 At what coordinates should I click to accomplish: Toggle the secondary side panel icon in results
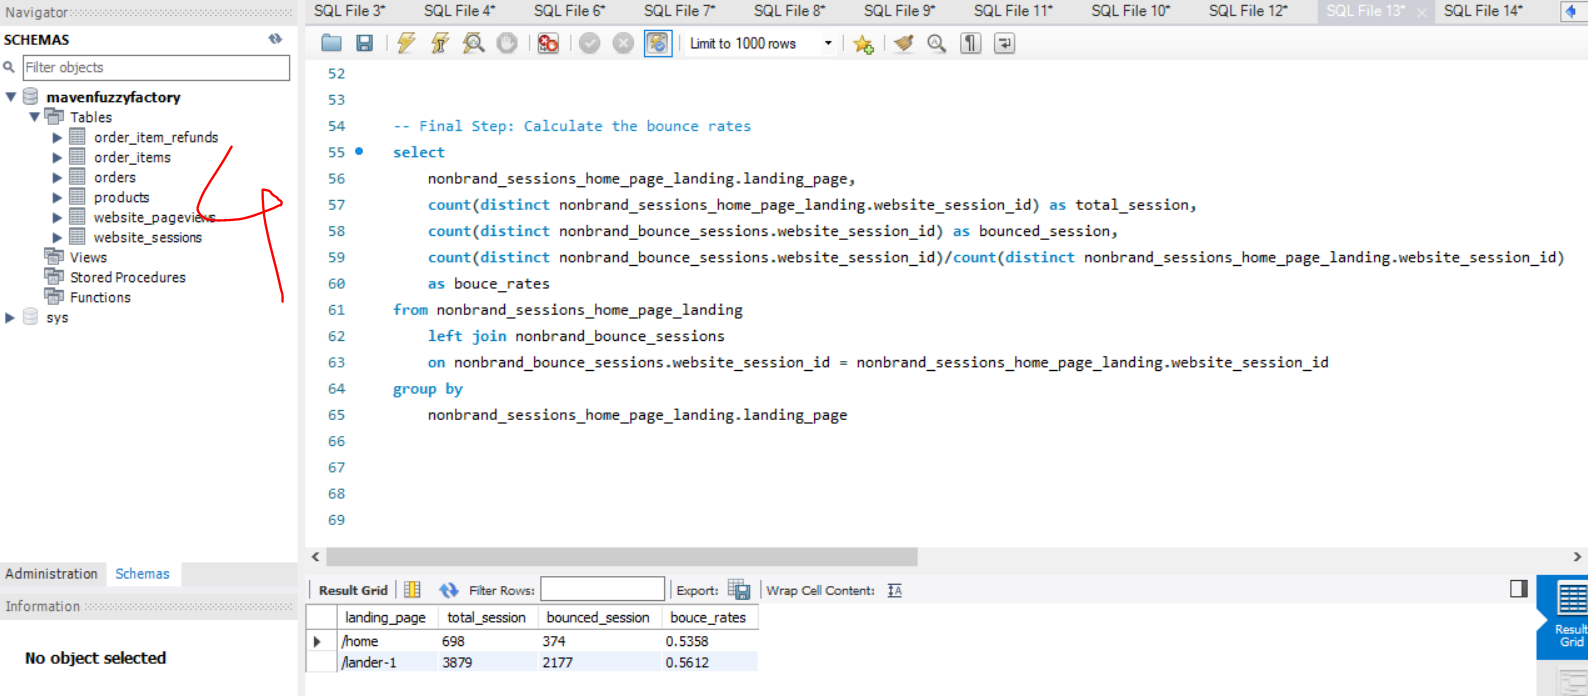pyautogui.click(x=1519, y=588)
